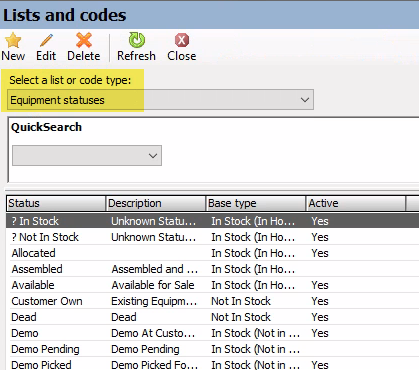The width and height of the screenshot is (419, 370).
Task: Click the Active 'Yes' cell in the Allocated row
Action: (x=320, y=253)
